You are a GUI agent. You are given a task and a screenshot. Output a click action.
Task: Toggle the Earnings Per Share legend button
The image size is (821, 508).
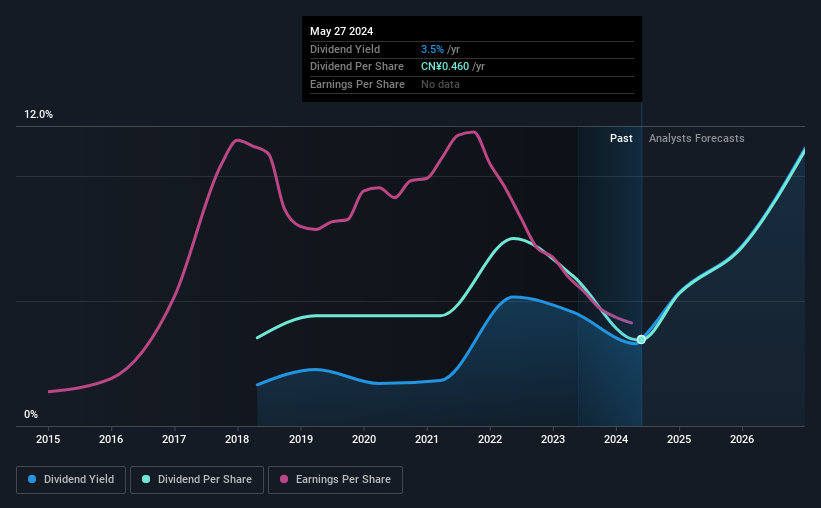pos(335,480)
